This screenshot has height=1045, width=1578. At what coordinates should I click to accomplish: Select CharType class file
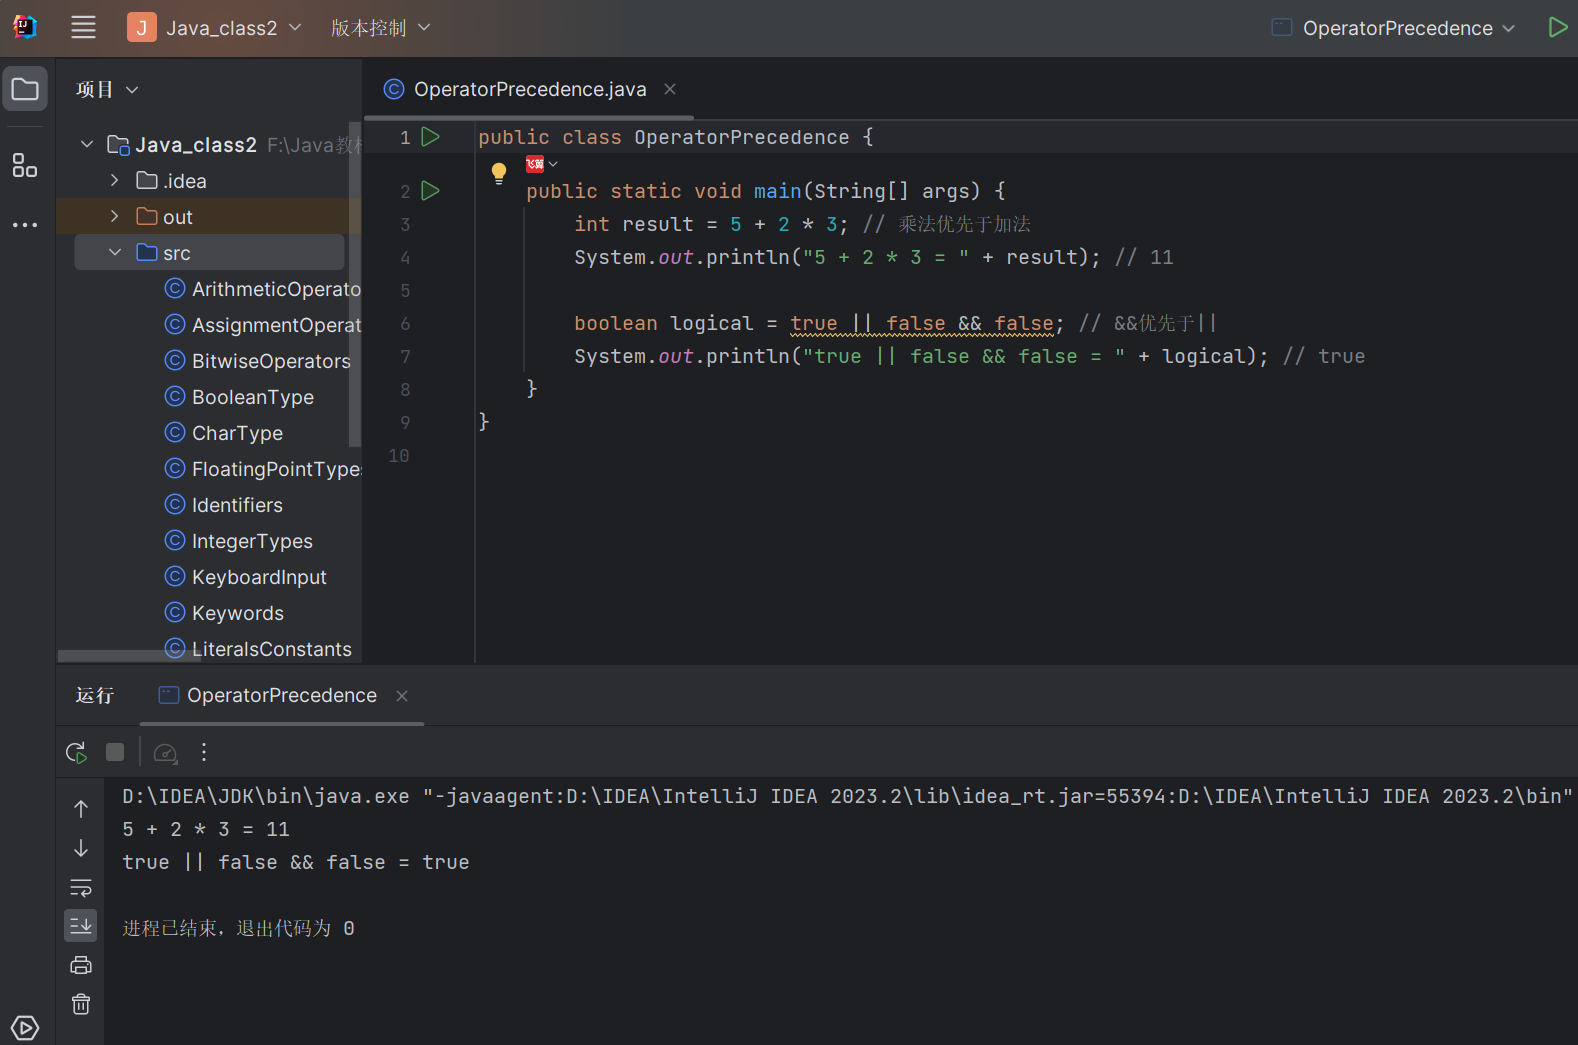point(224,433)
